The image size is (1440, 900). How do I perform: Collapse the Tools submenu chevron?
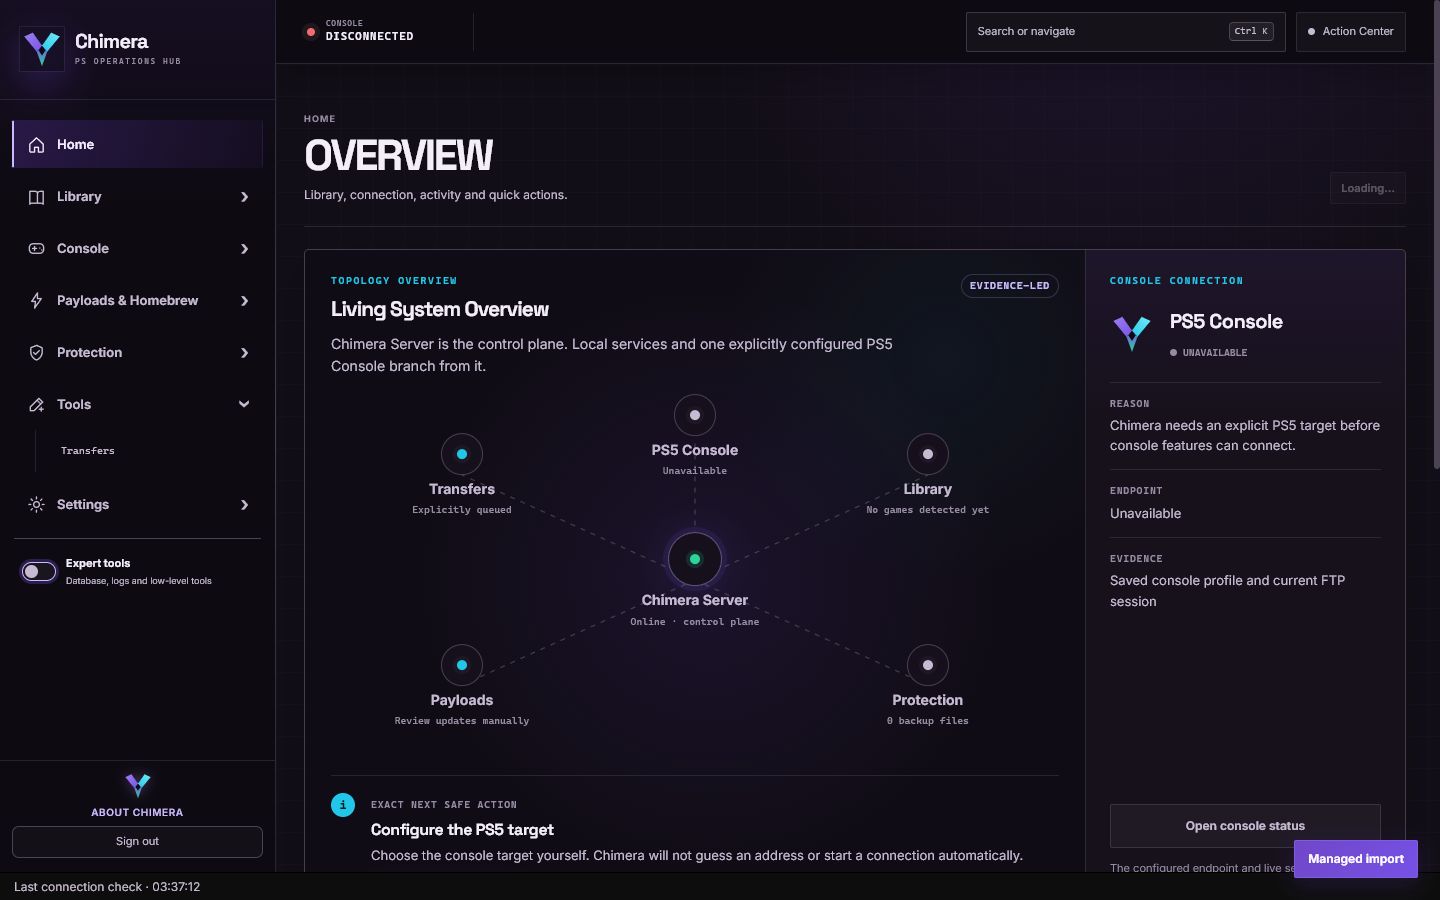coord(244,405)
